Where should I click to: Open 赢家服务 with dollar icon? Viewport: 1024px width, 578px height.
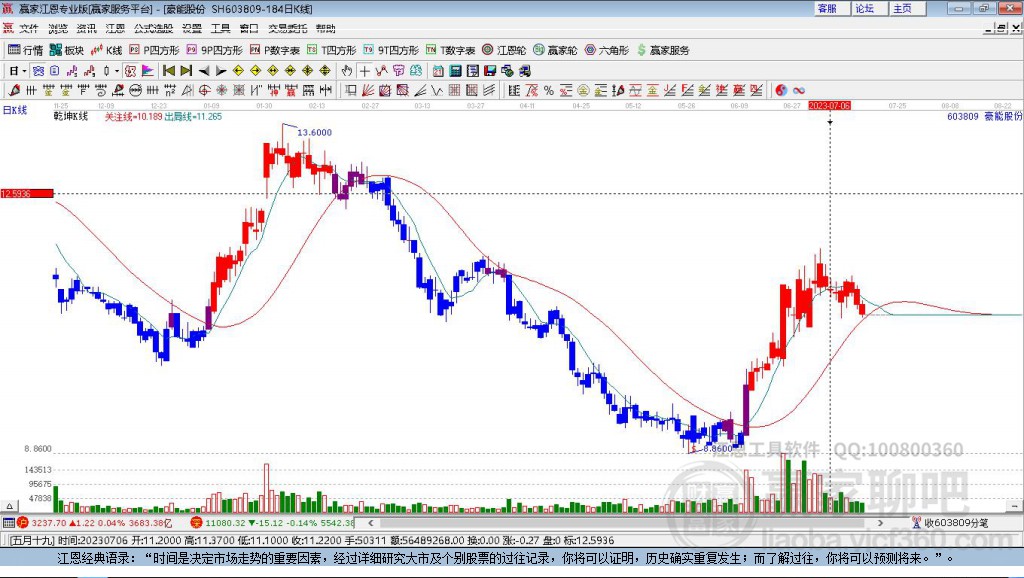pyautogui.click(x=663, y=50)
